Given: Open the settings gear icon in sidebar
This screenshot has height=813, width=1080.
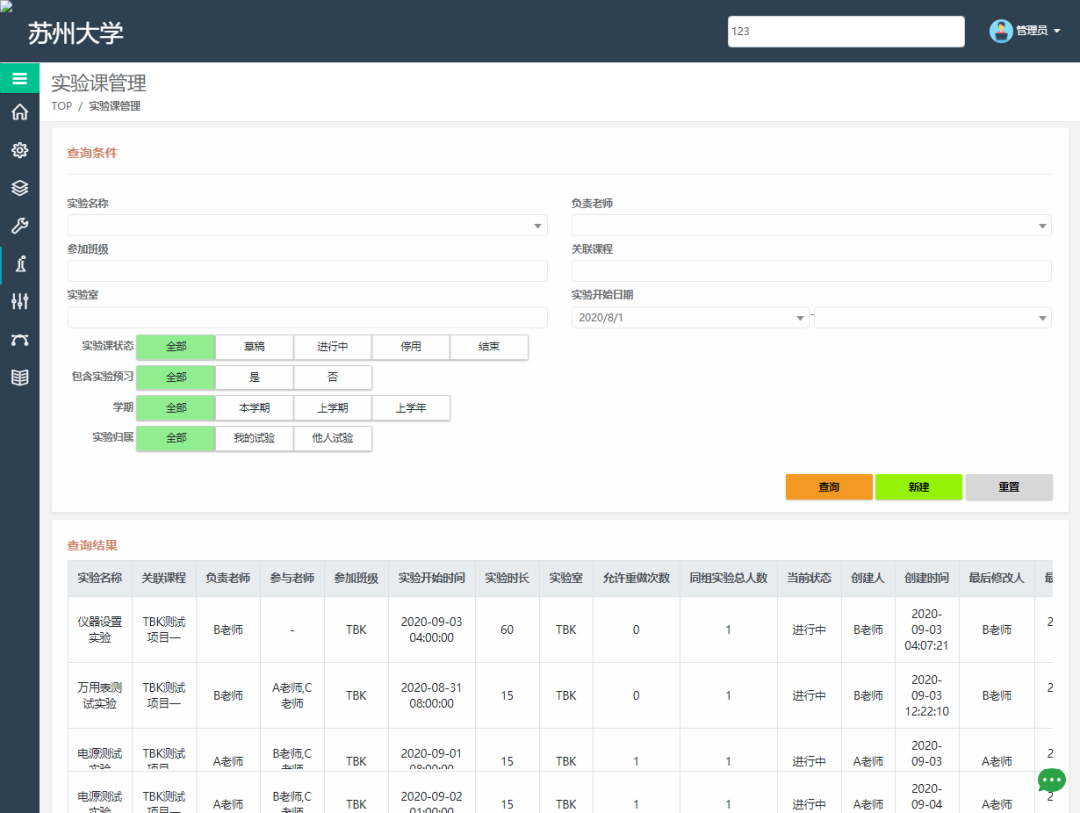Looking at the screenshot, I should (20, 150).
